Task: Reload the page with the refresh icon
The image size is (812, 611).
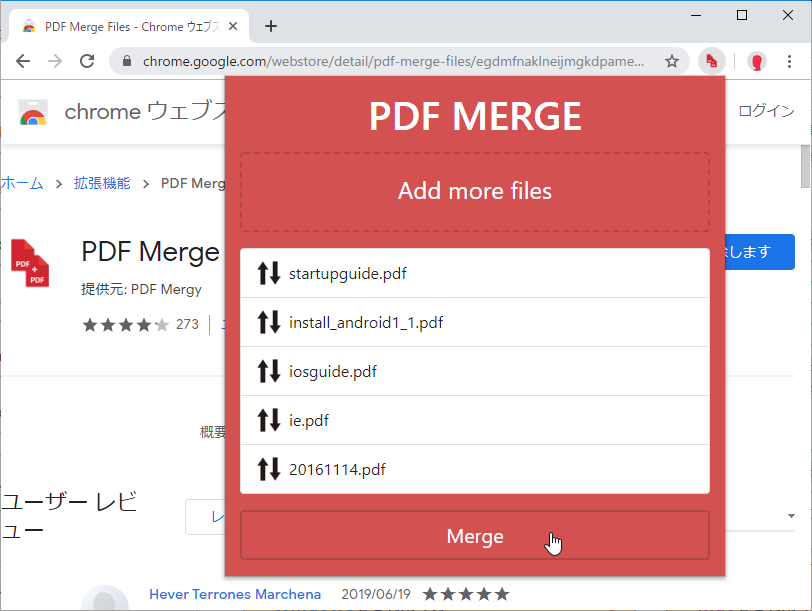Action: coord(87,62)
